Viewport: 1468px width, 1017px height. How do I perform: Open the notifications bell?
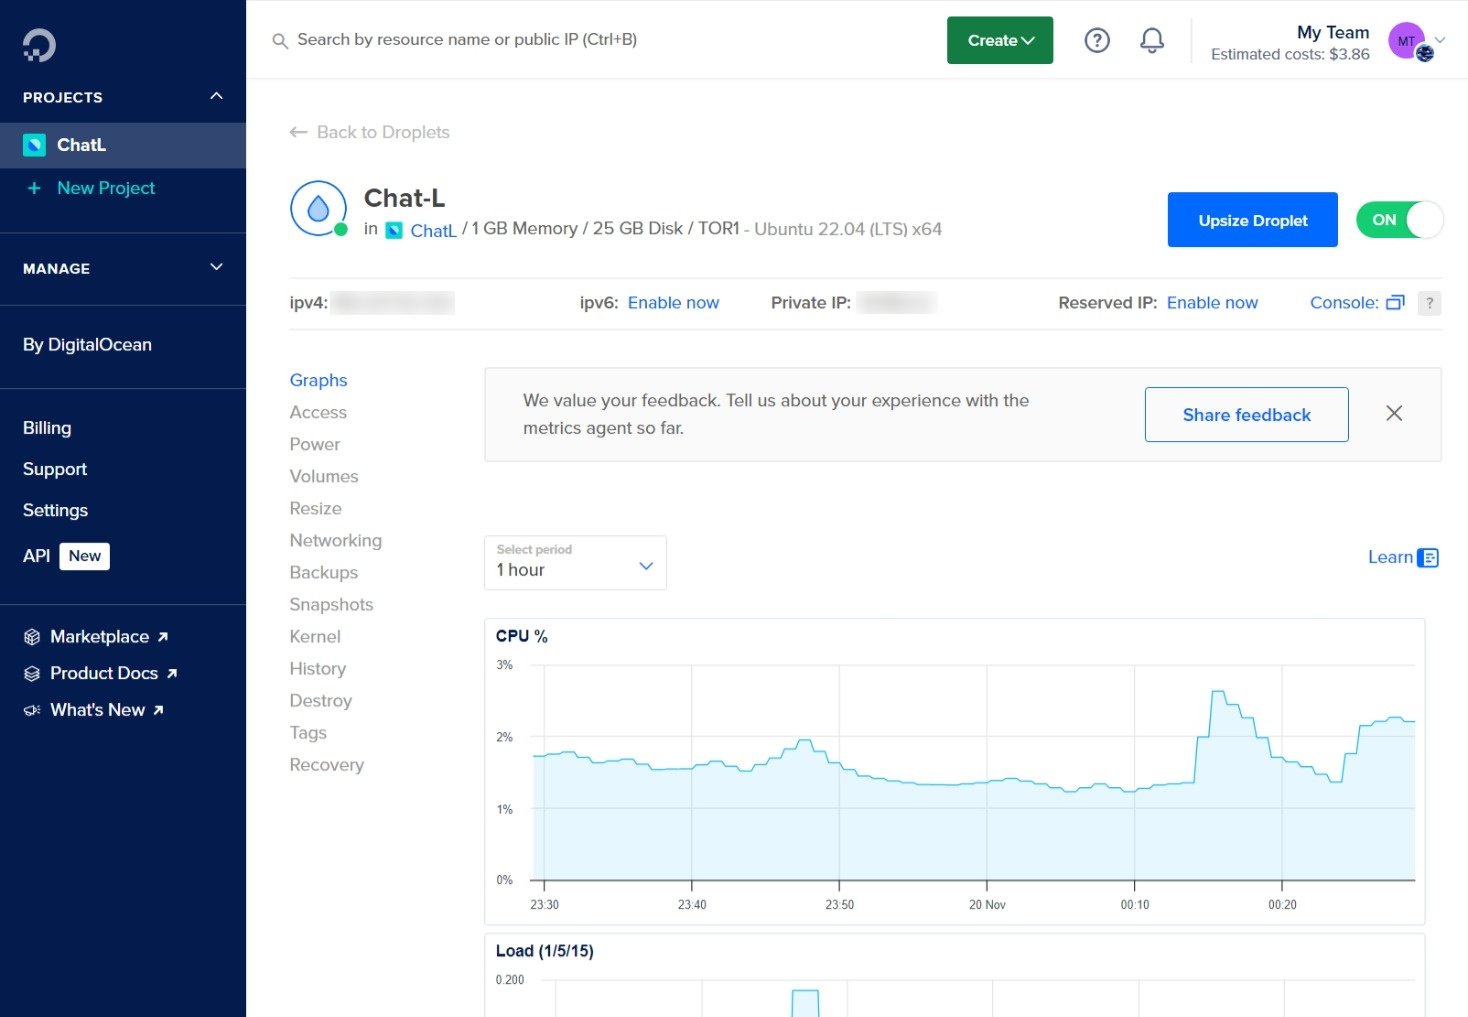[x=1152, y=40]
